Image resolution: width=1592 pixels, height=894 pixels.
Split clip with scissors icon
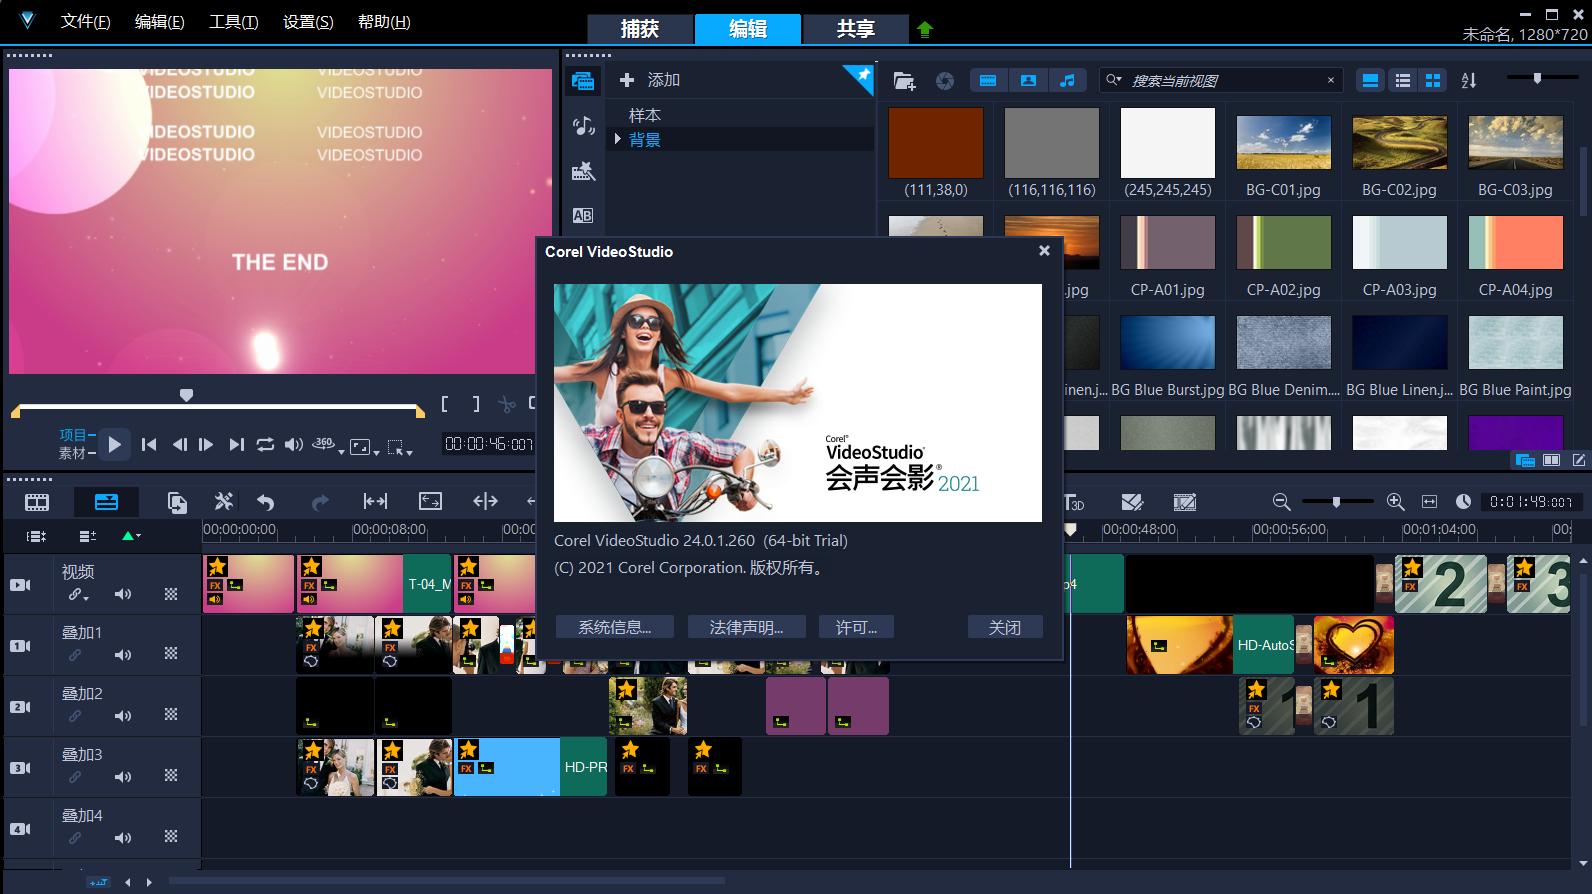[x=507, y=404]
